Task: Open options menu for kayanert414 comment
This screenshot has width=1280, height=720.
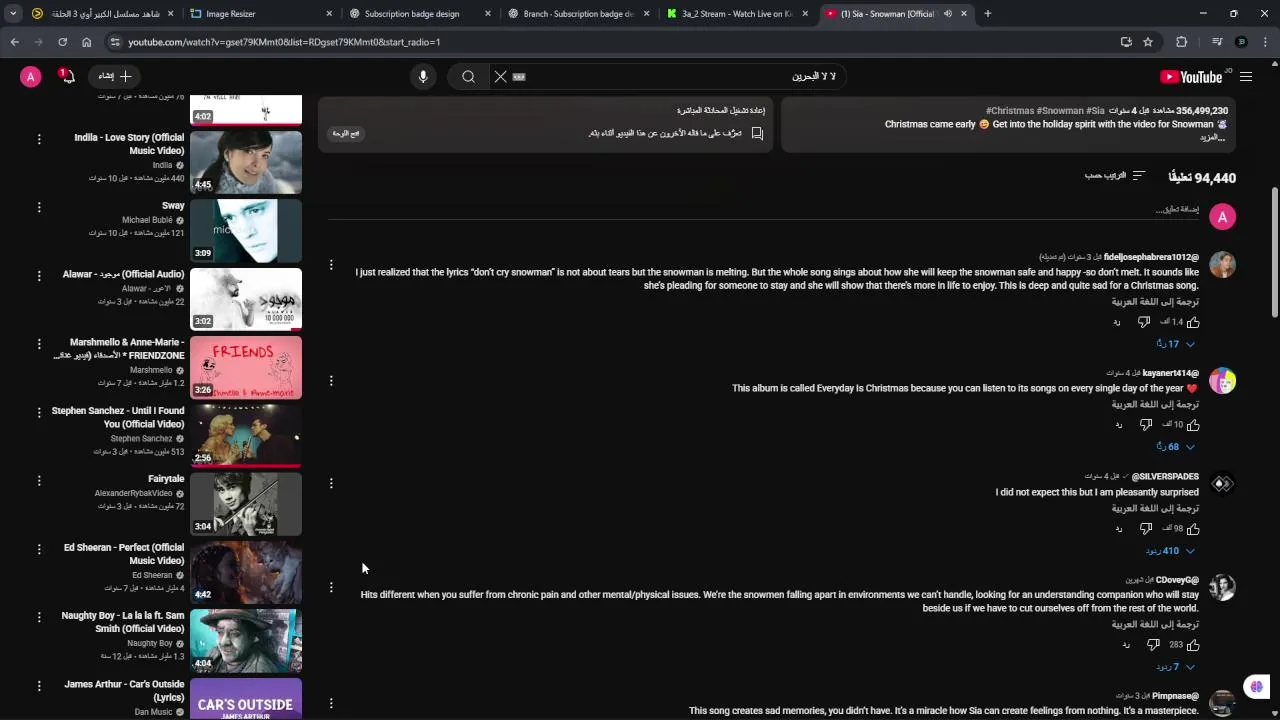Action: 331,380
